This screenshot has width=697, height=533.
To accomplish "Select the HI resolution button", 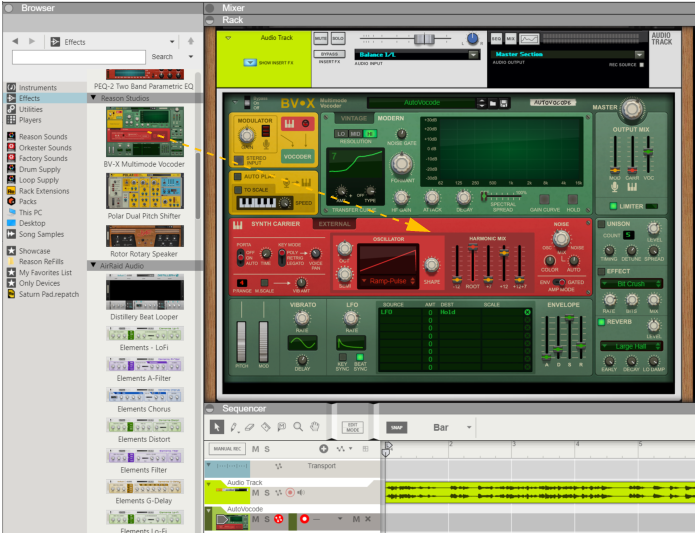I will [369, 133].
